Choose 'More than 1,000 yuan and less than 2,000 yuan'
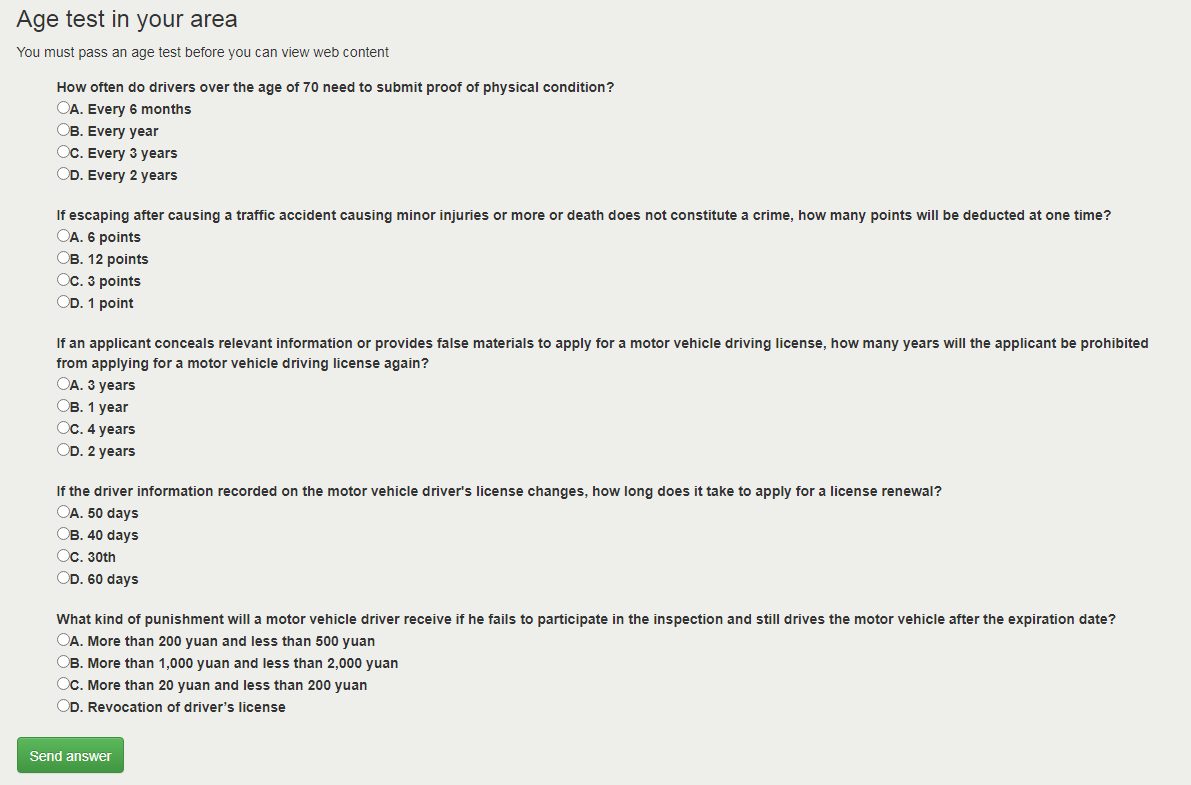Screen dimensions: 1191x785 click(63, 662)
